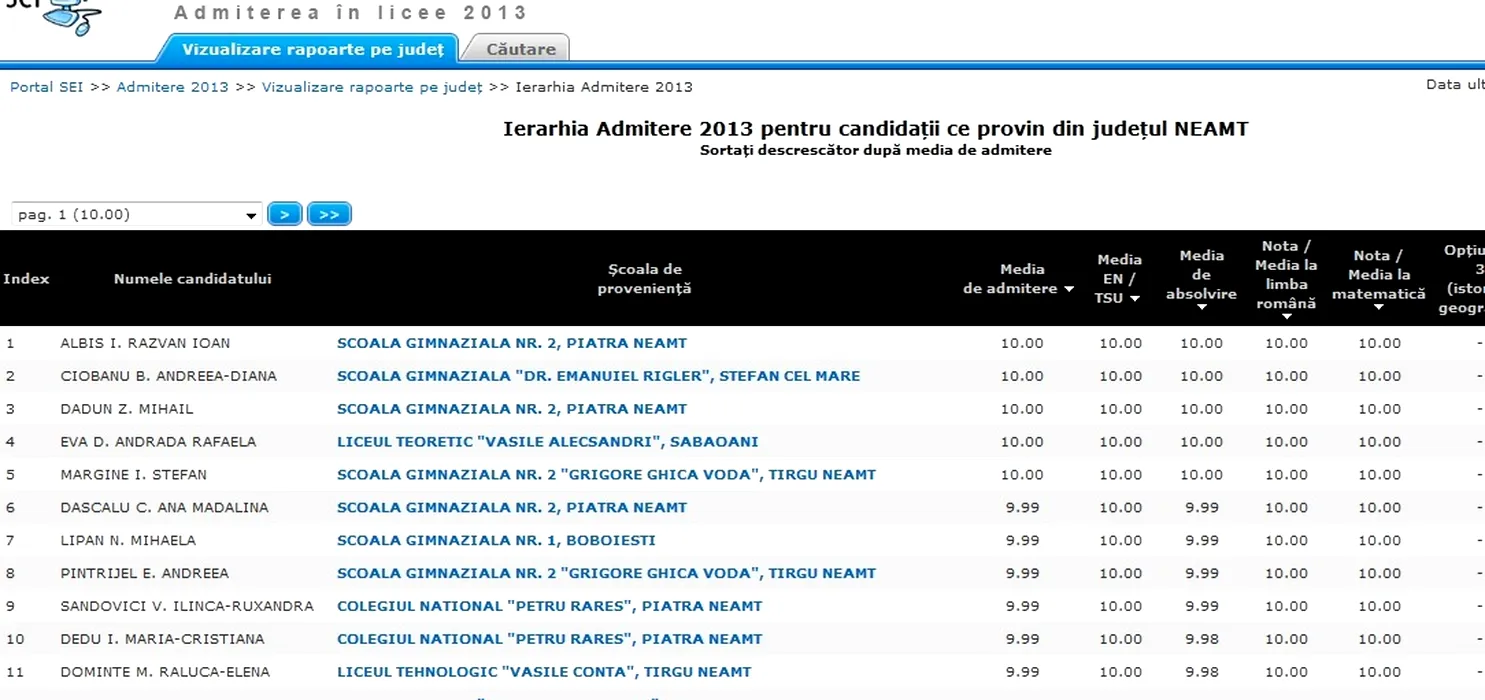Open Admitere 2013 breadcrumb link
This screenshot has width=1485, height=700.
tap(172, 87)
